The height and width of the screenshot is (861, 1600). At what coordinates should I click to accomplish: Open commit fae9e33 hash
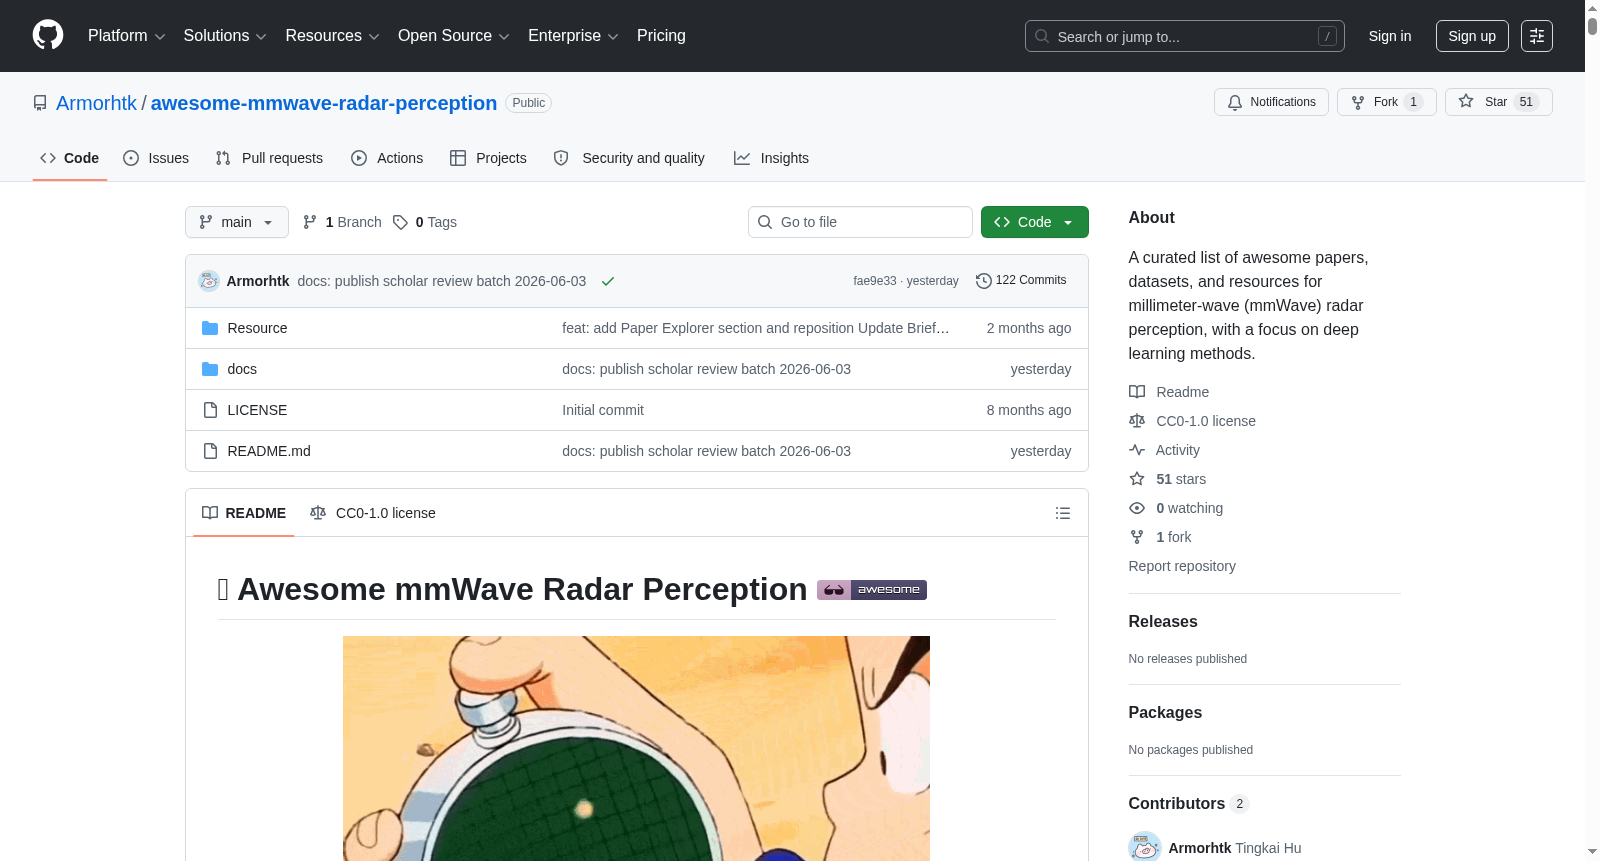click(x=875, y=281)
